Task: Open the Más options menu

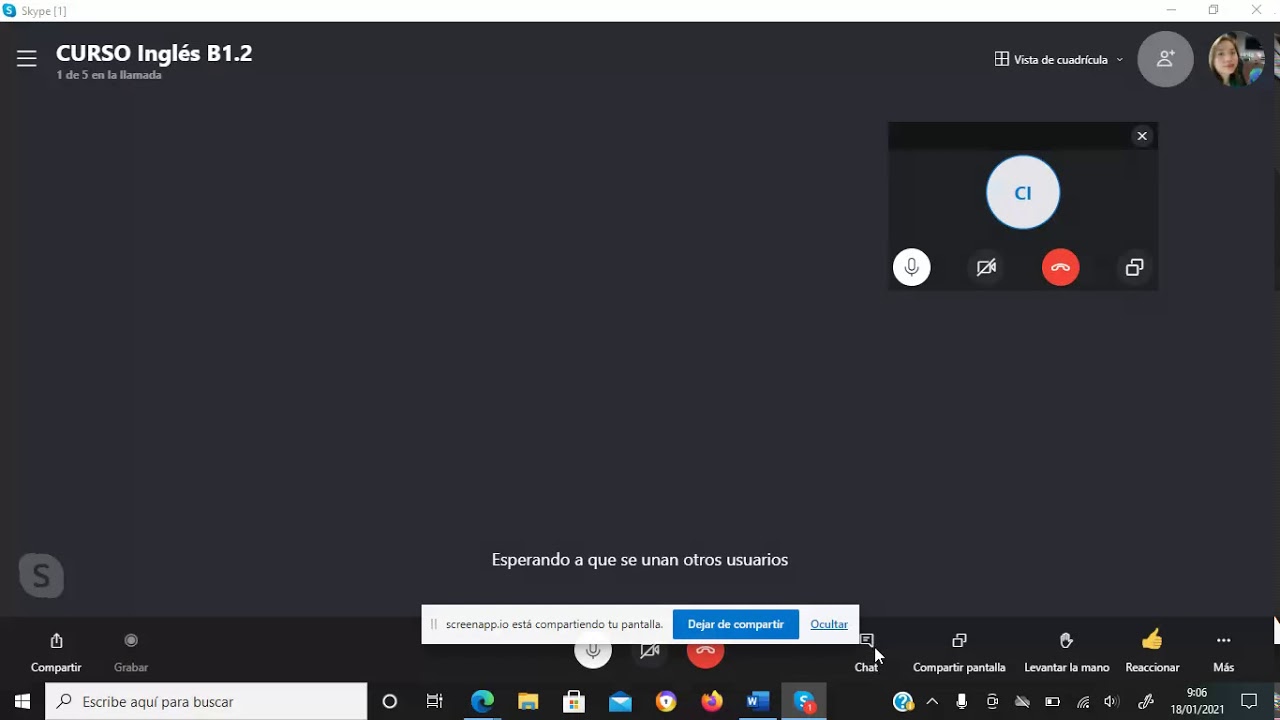Action: [1223, 652]
